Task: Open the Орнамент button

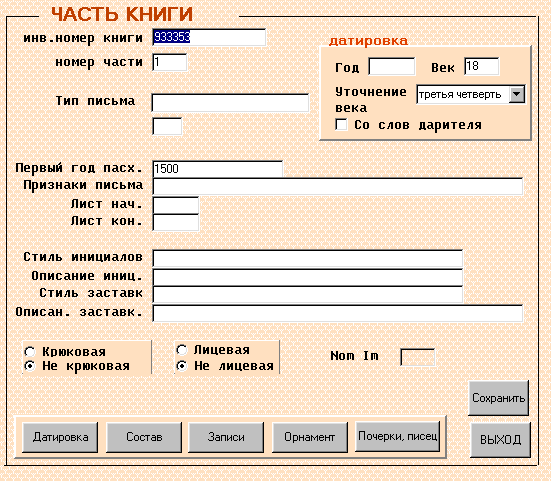Action: (x=310, y=437)
